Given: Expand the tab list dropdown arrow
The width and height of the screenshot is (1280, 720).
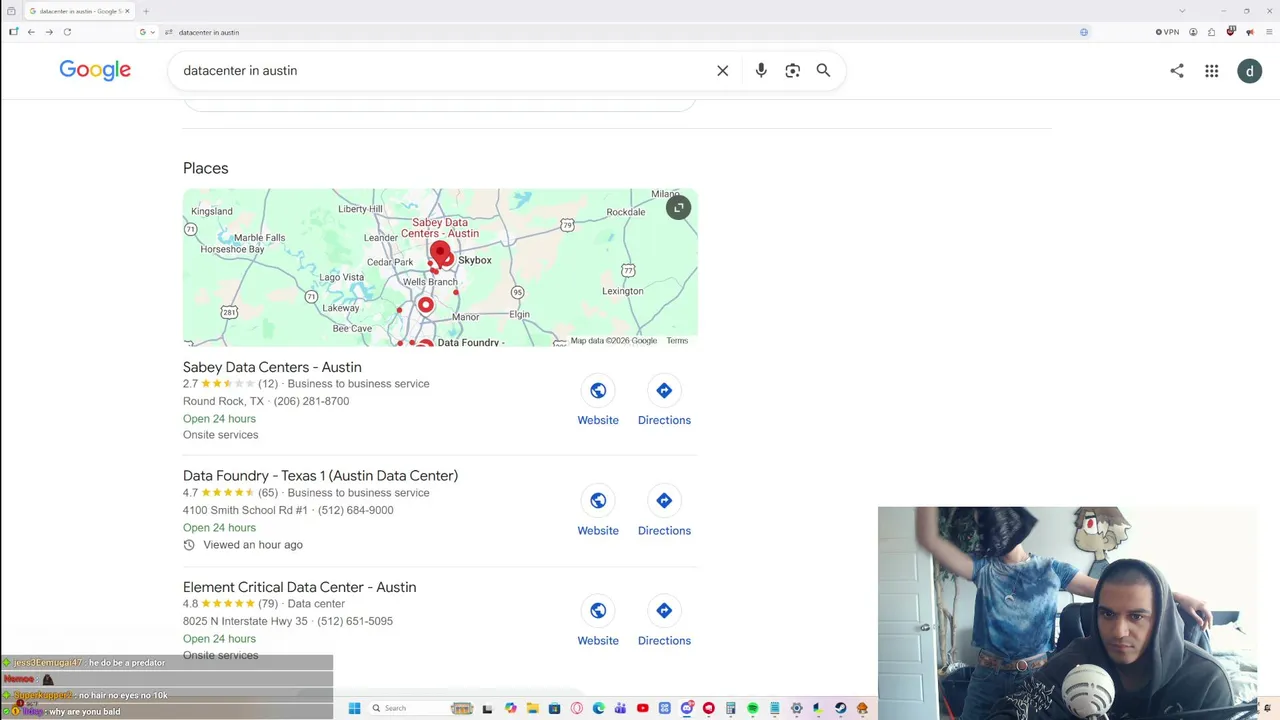Looking at the screenshot, I should 1182,11.
